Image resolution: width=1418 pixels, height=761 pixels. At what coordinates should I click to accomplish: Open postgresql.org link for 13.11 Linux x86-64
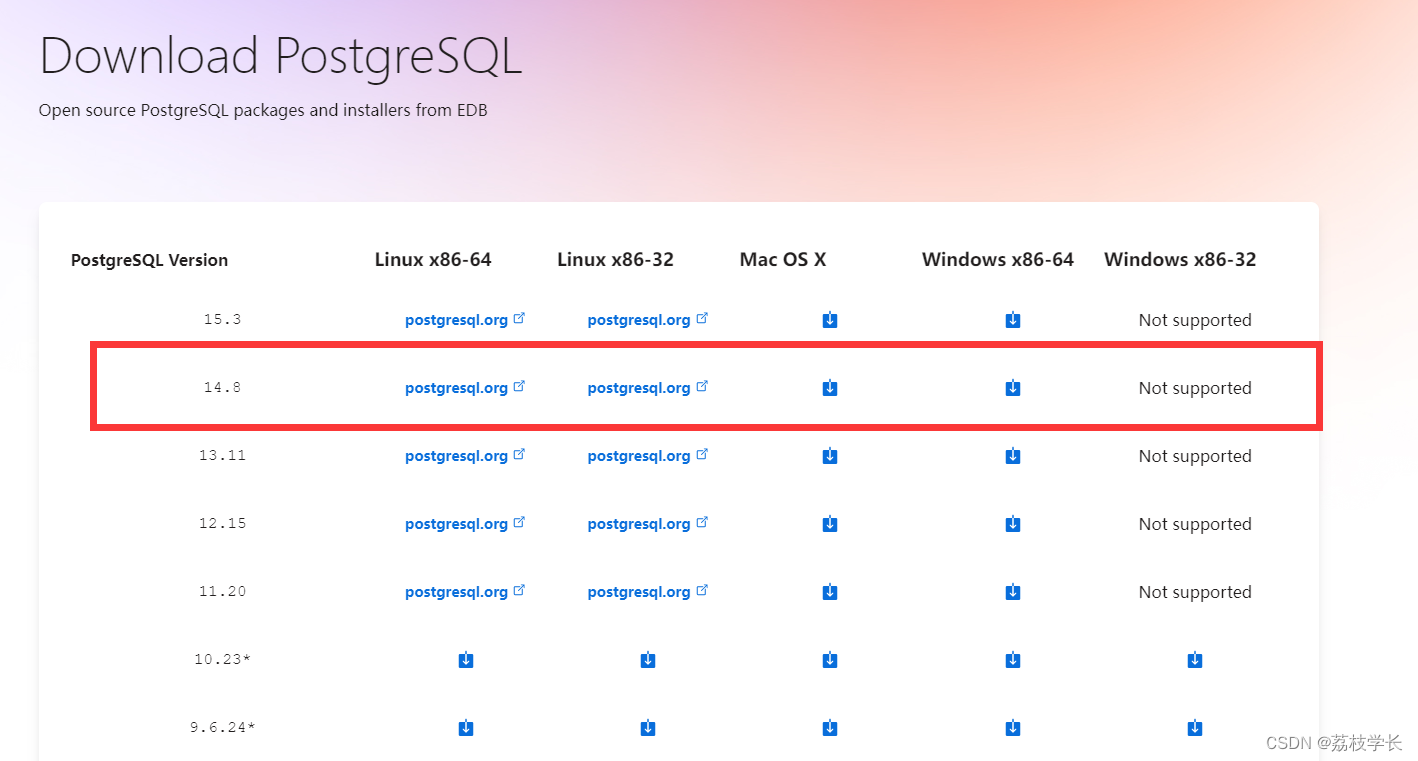click(465, 456)
